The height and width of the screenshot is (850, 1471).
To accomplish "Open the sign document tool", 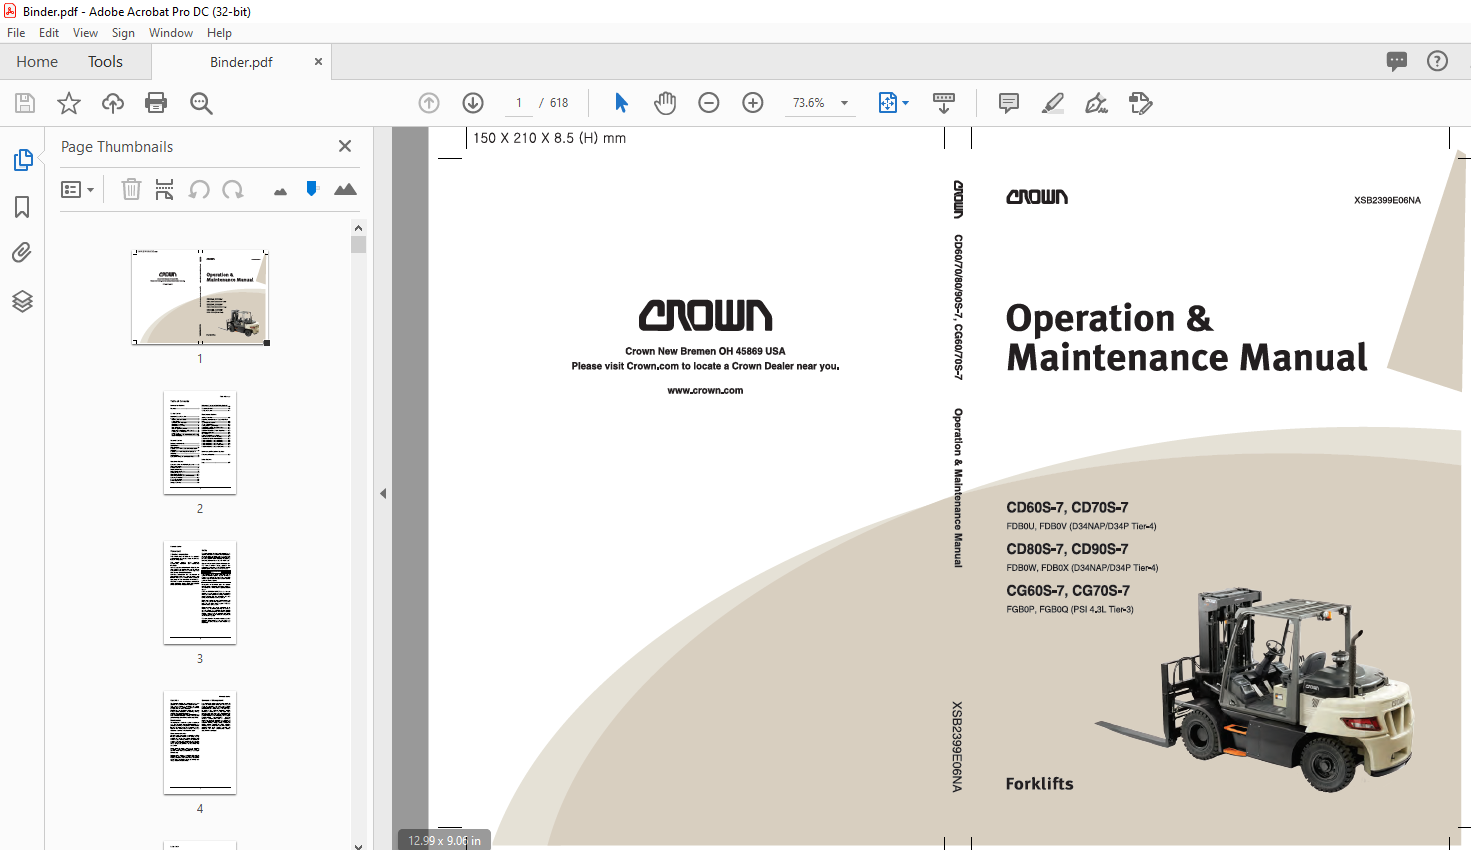I will click(1097, 103).
